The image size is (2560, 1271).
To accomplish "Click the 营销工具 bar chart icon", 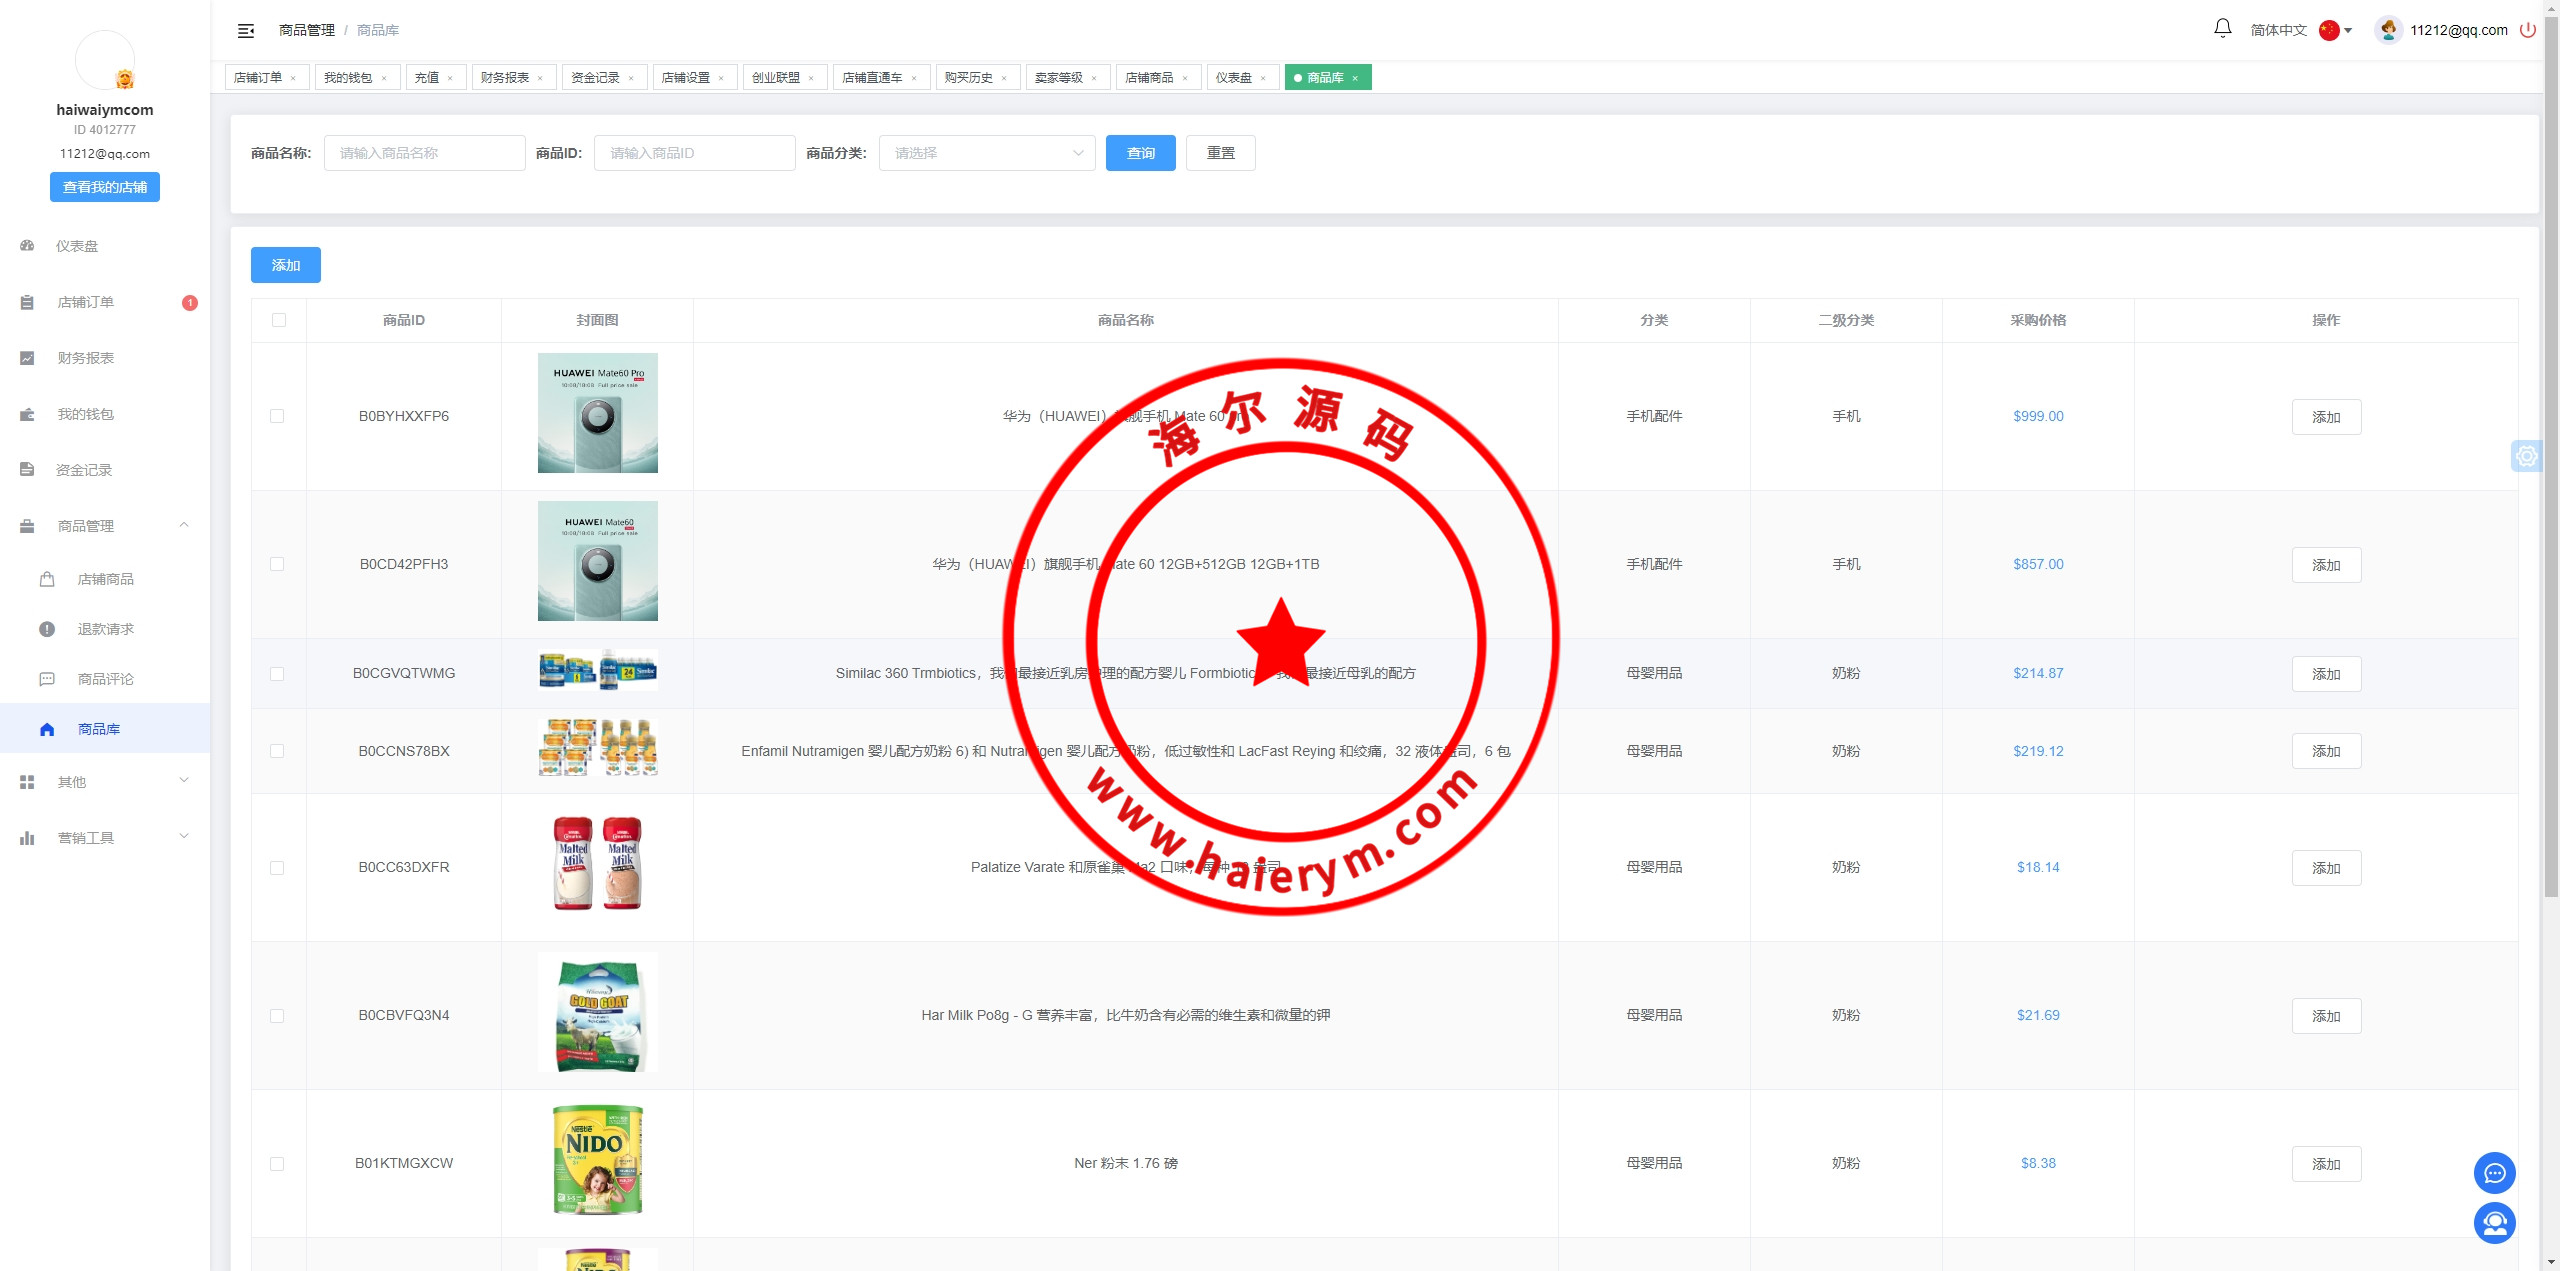I will point(27,838).
